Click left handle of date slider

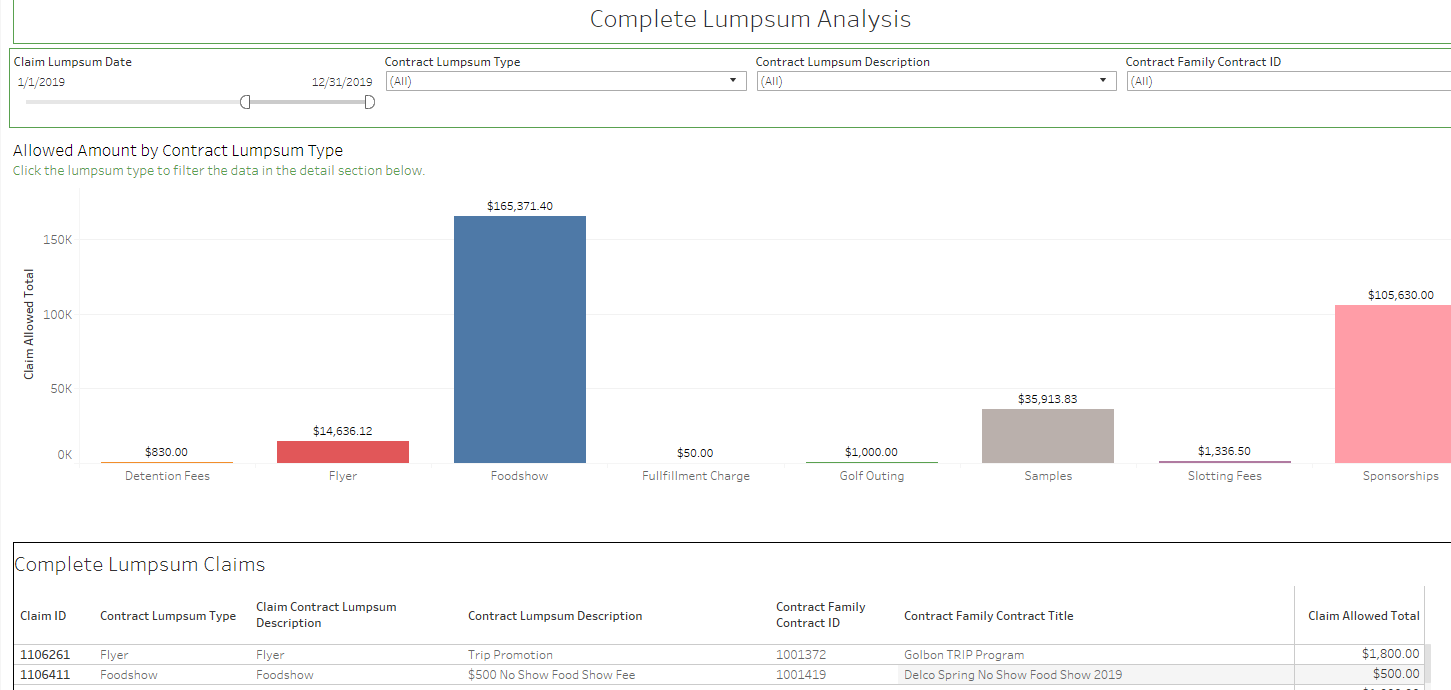point(245,102)
